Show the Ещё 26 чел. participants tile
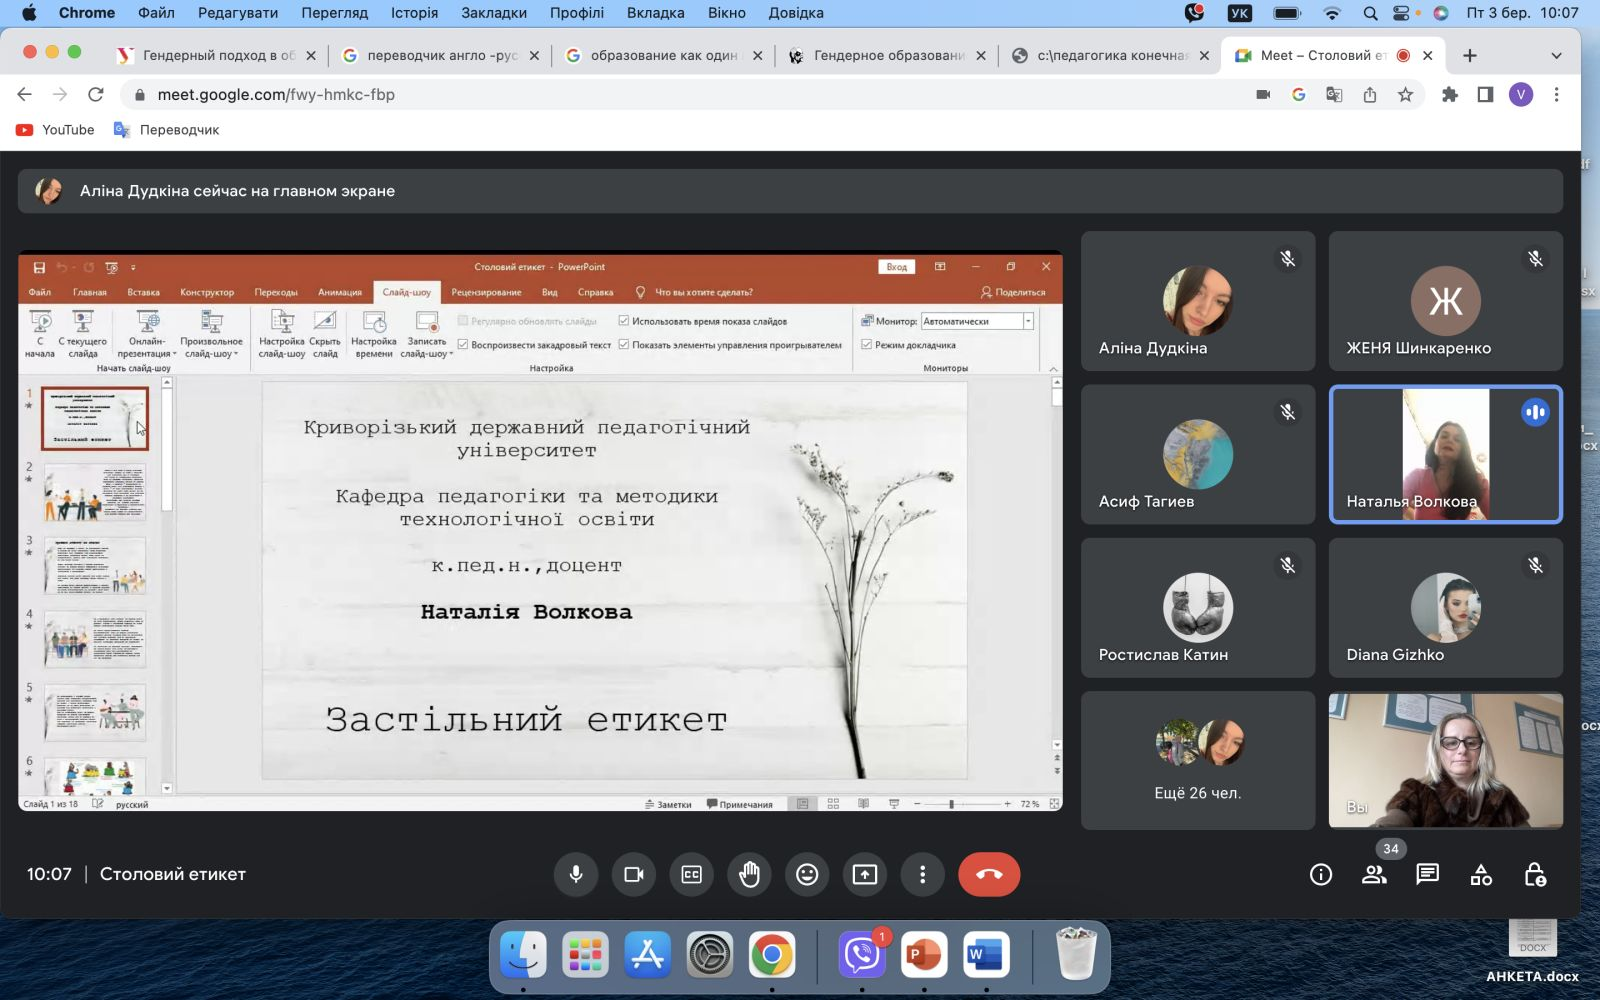Image resolution: width=1600 pixels, height=1000 pixels. pyautogui.click(x=1198, y=760)
